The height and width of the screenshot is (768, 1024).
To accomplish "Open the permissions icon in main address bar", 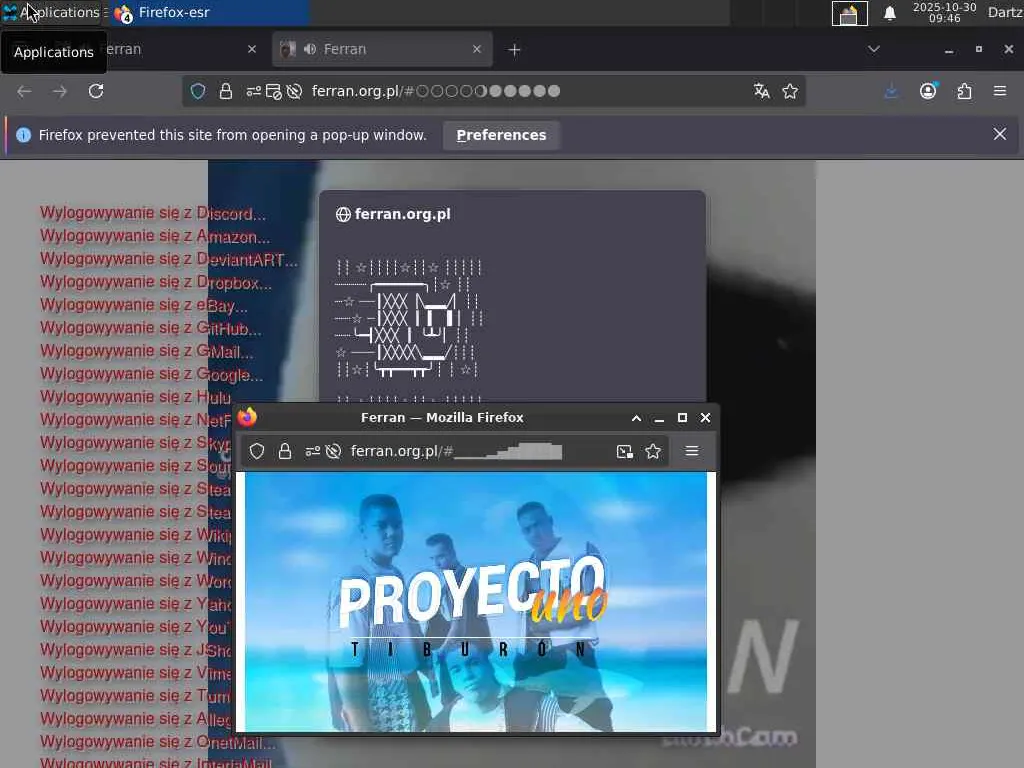I will 253,91.
